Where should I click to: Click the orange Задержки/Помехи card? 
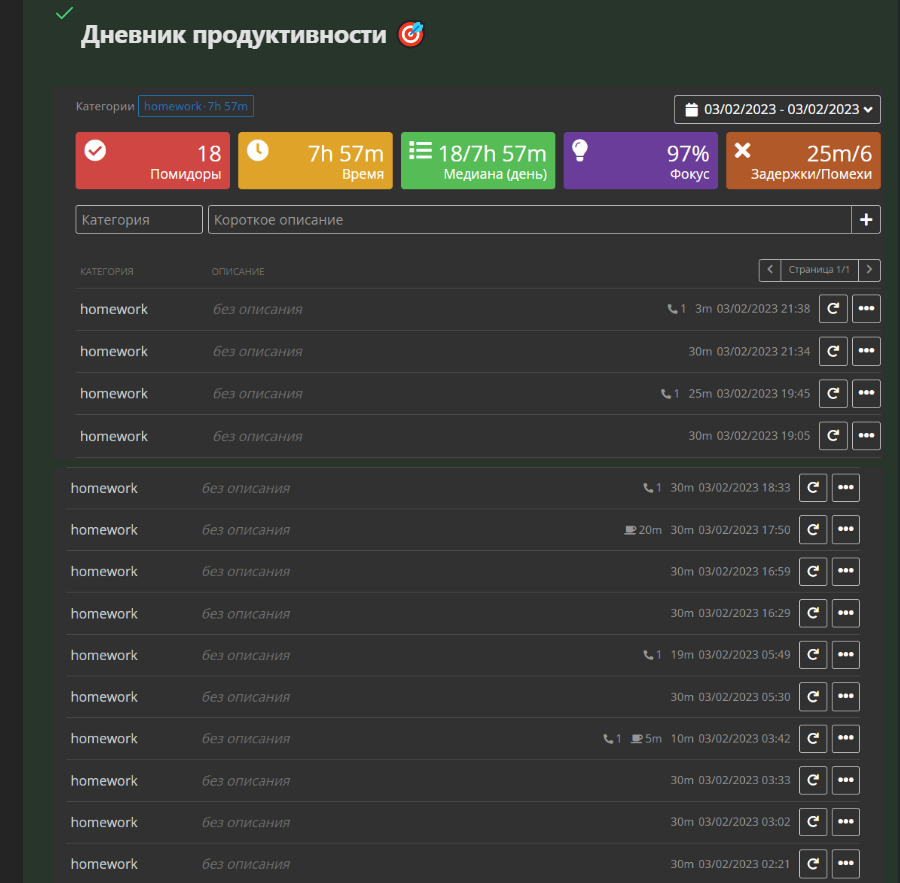803,161
